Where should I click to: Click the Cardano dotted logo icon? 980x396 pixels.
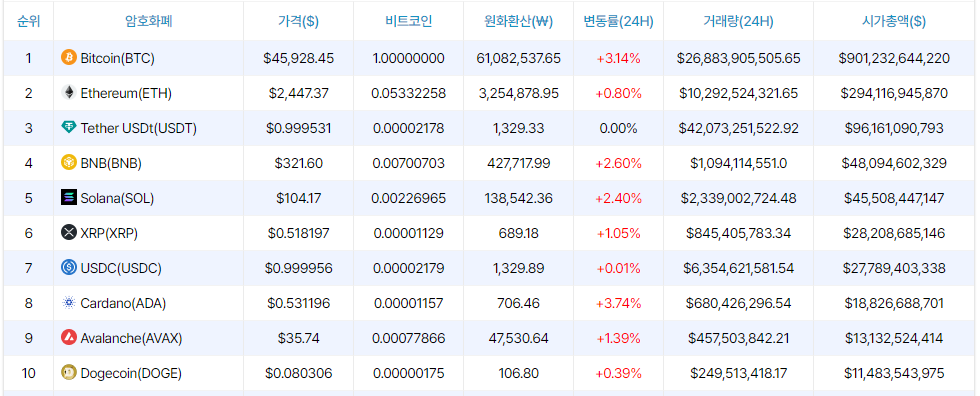69,303
